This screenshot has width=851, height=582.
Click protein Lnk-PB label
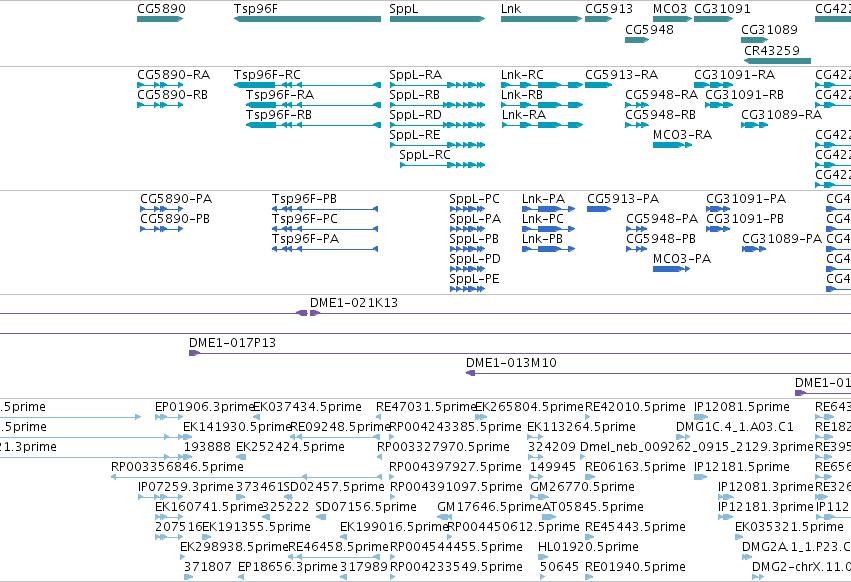(543, 239)
